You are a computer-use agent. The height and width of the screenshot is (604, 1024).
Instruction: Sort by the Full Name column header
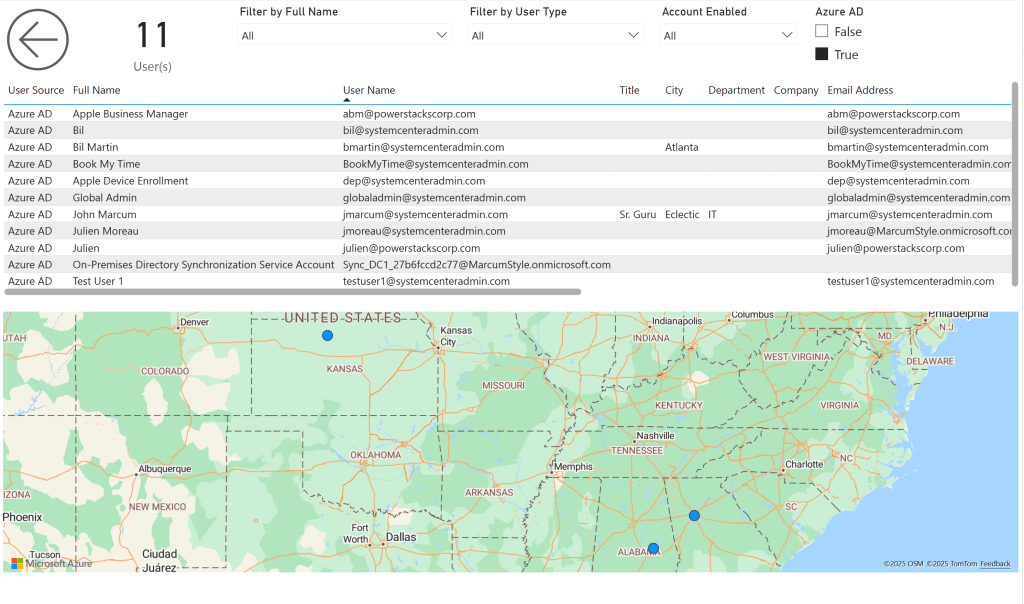point(96,90)
